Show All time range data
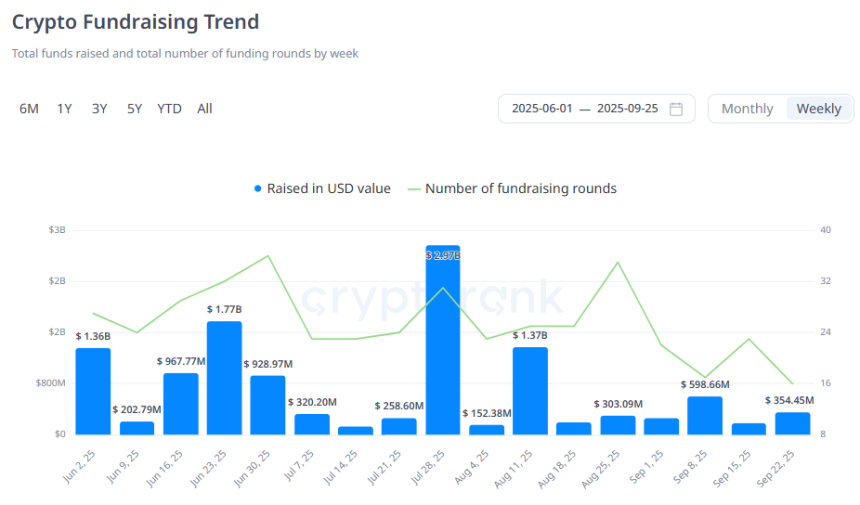860x505 pixels. 205,108
